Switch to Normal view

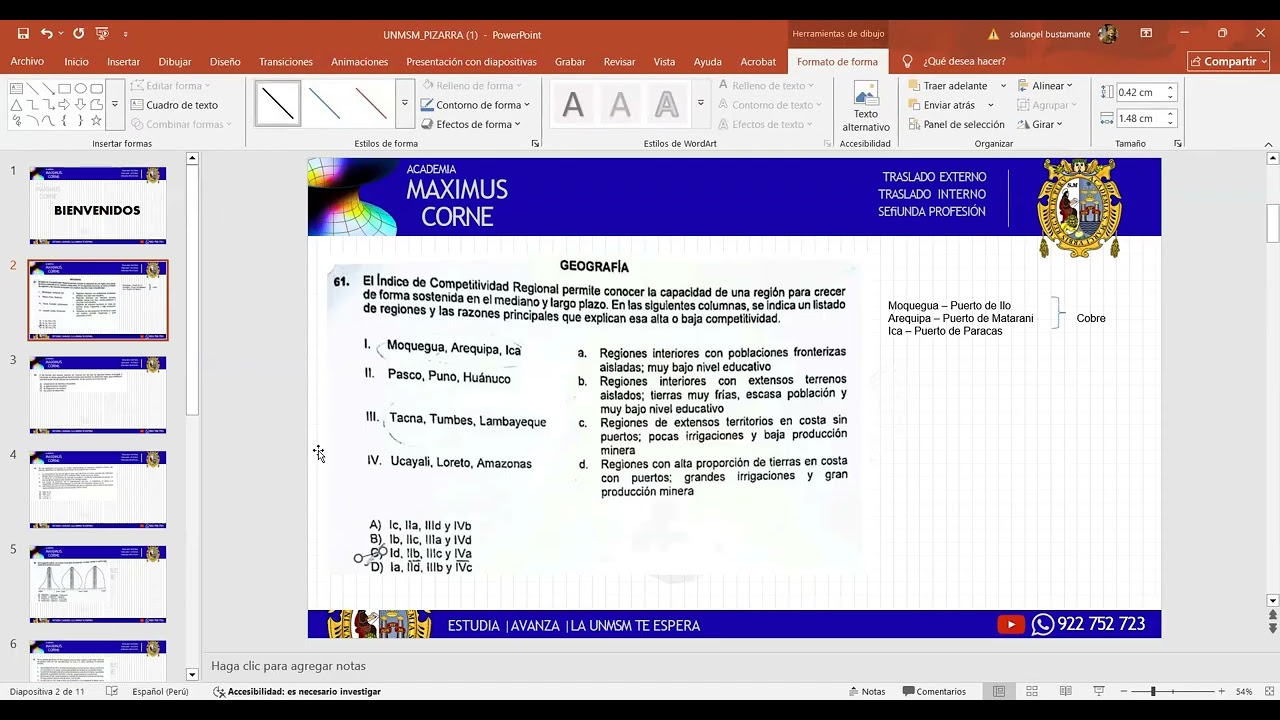(x=999, y=692)
